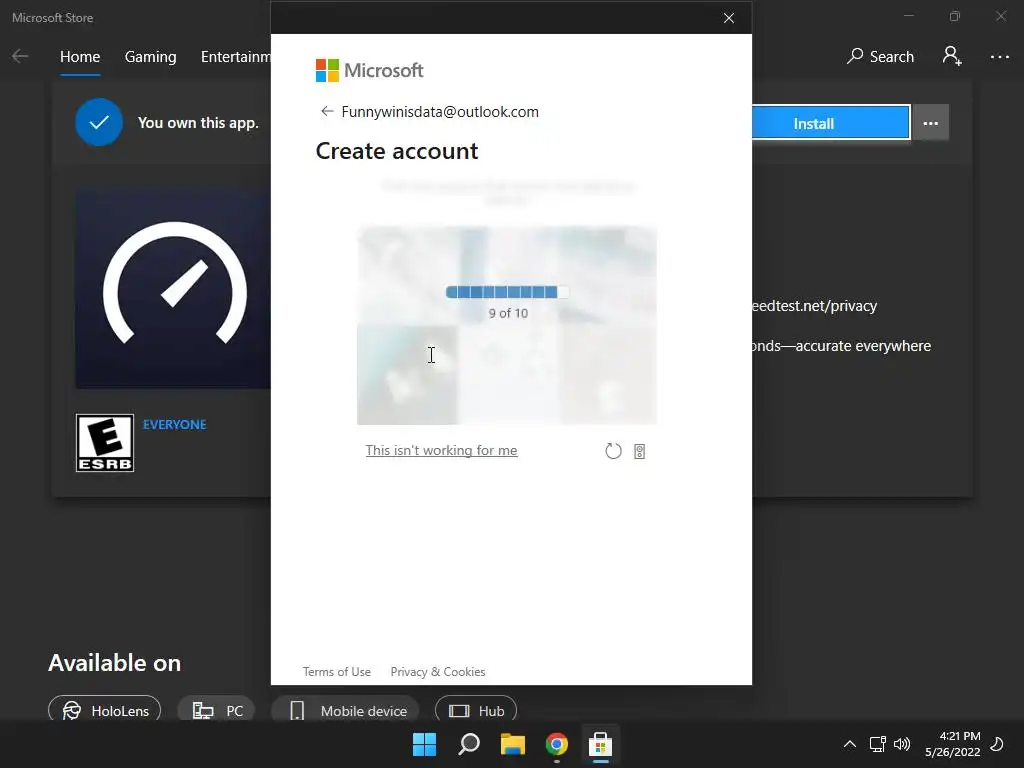This screenshot has width=1024, height=768.
Task: Install the app with the Install button
Action: (x=831, y=122)
